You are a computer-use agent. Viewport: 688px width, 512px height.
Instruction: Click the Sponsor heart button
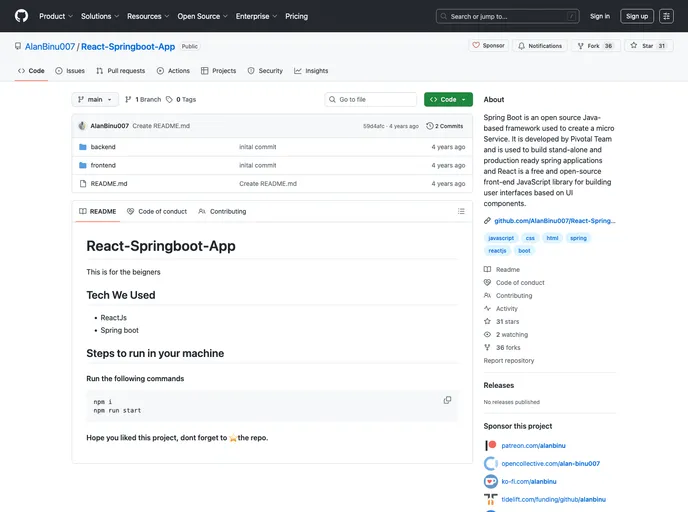pyautogui.click(x=488, y=46)
